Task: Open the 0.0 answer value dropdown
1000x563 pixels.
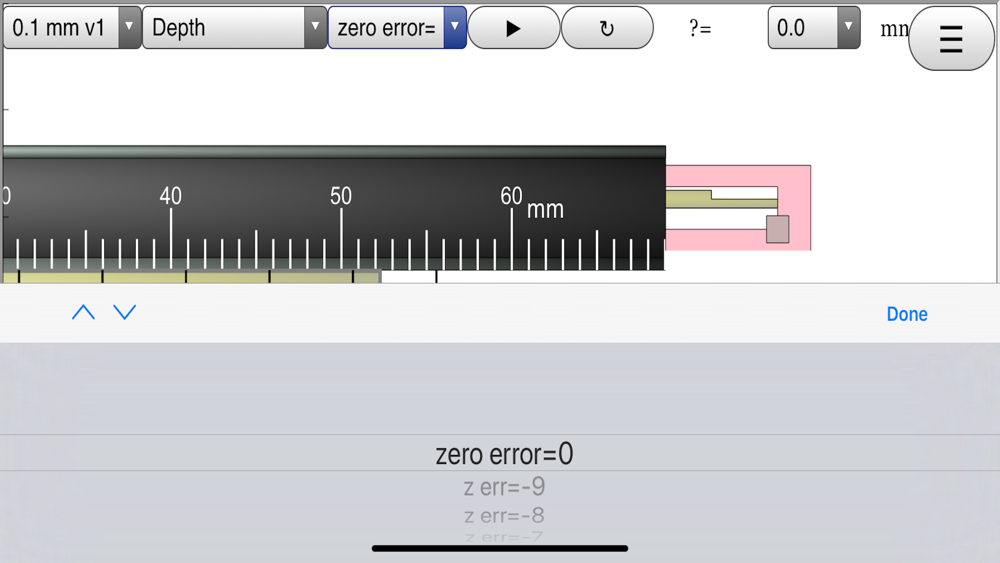Action: click(814, 27)
